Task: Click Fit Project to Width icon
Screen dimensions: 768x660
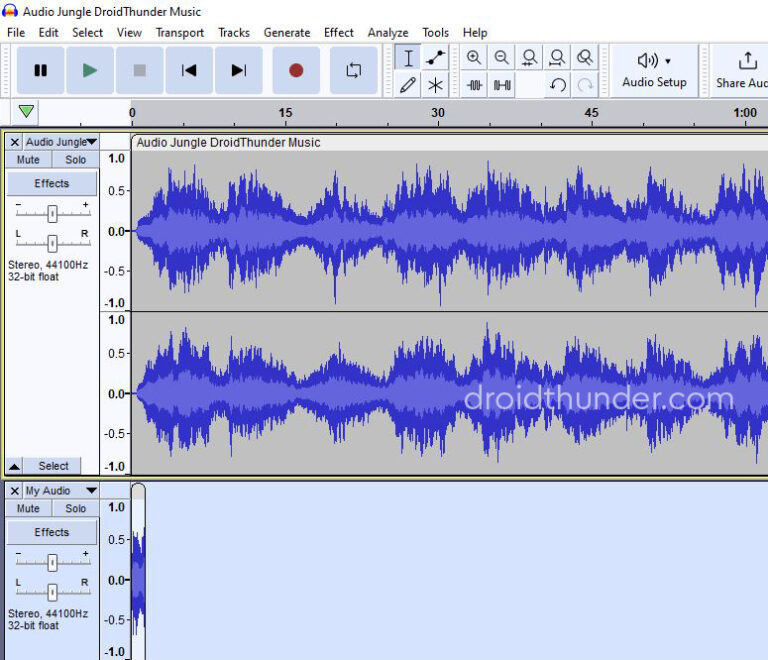Action: (x=557, y=58)
